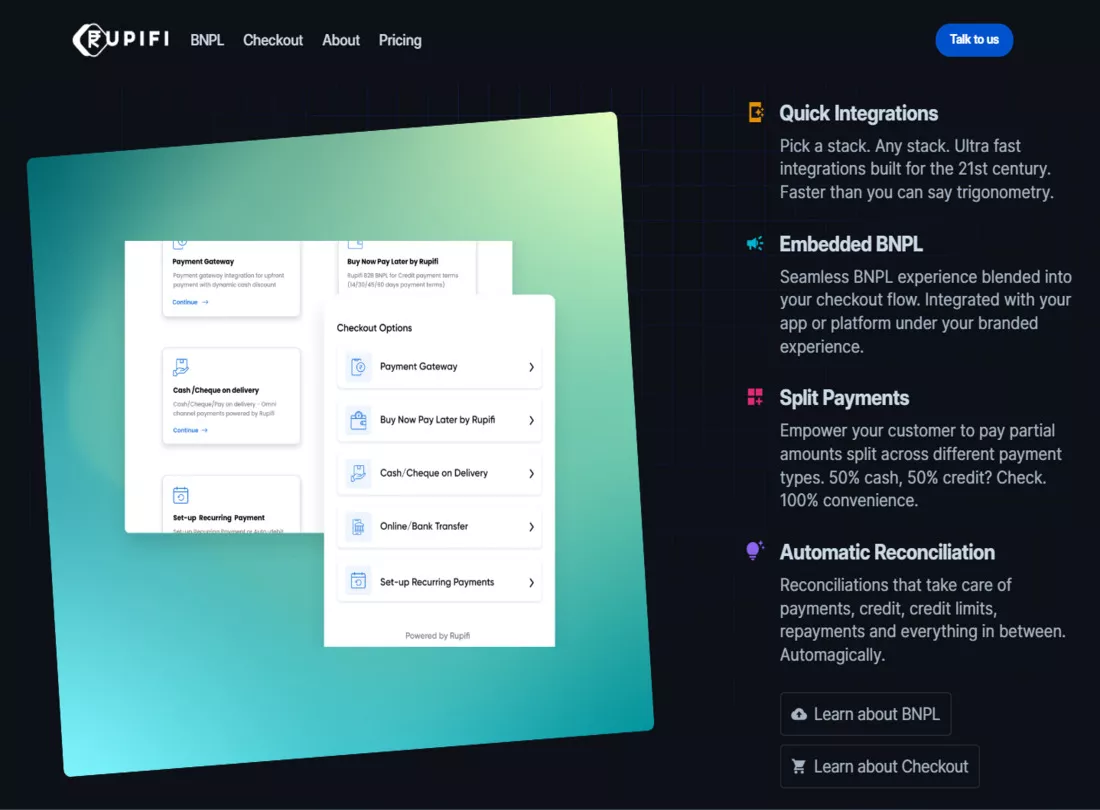Click the Payment Gateway card title
The image size is (1100, 810).
point(203,262)
